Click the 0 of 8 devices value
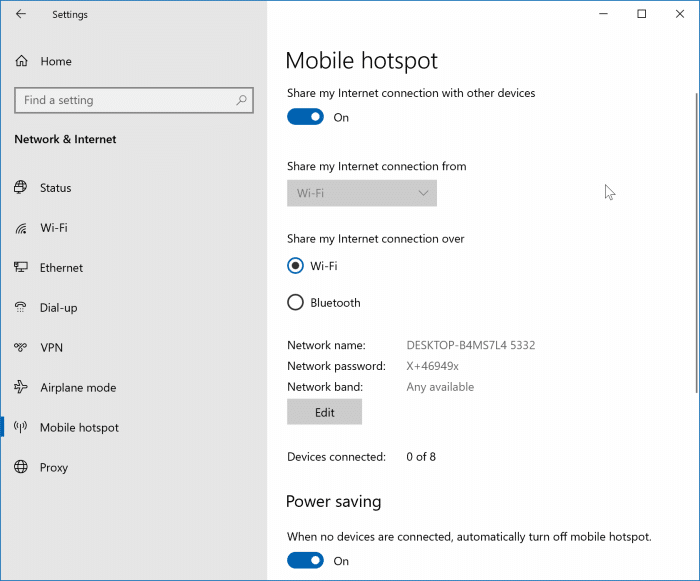 click(421, 457)
